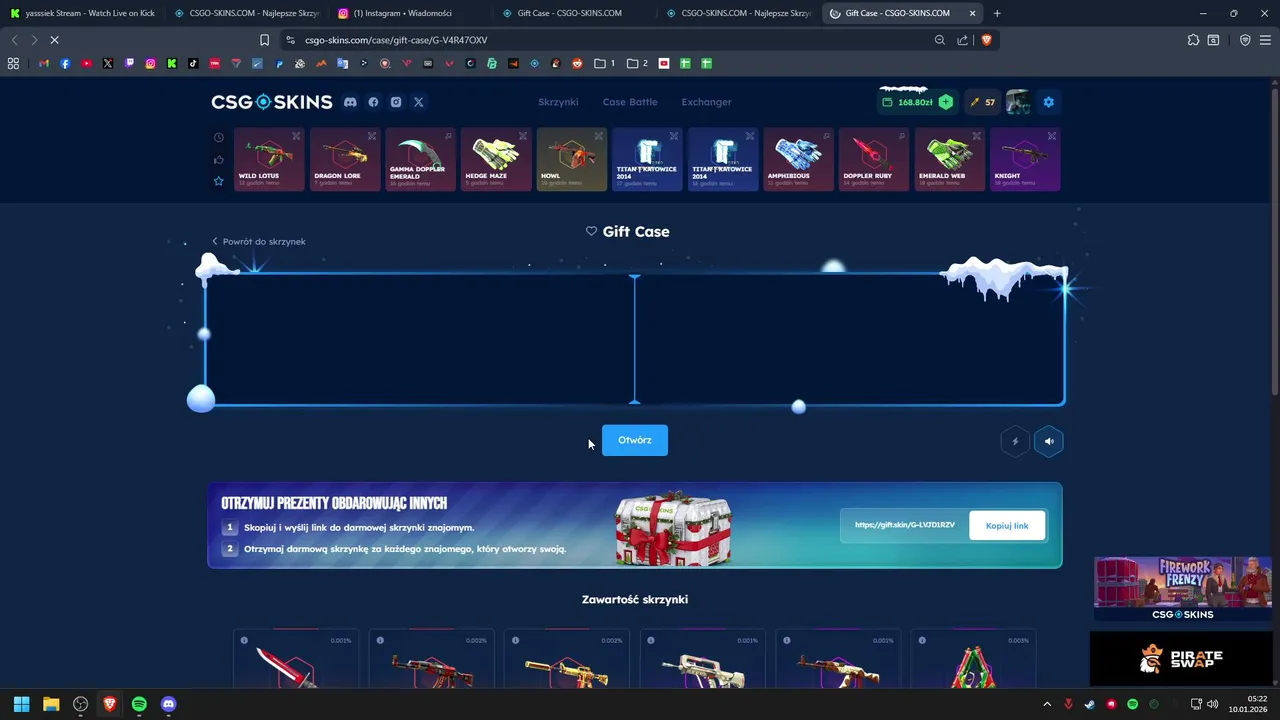
Task: Open the Gamma Doppler Emerald drop card
Action: (x=420, y=159)
